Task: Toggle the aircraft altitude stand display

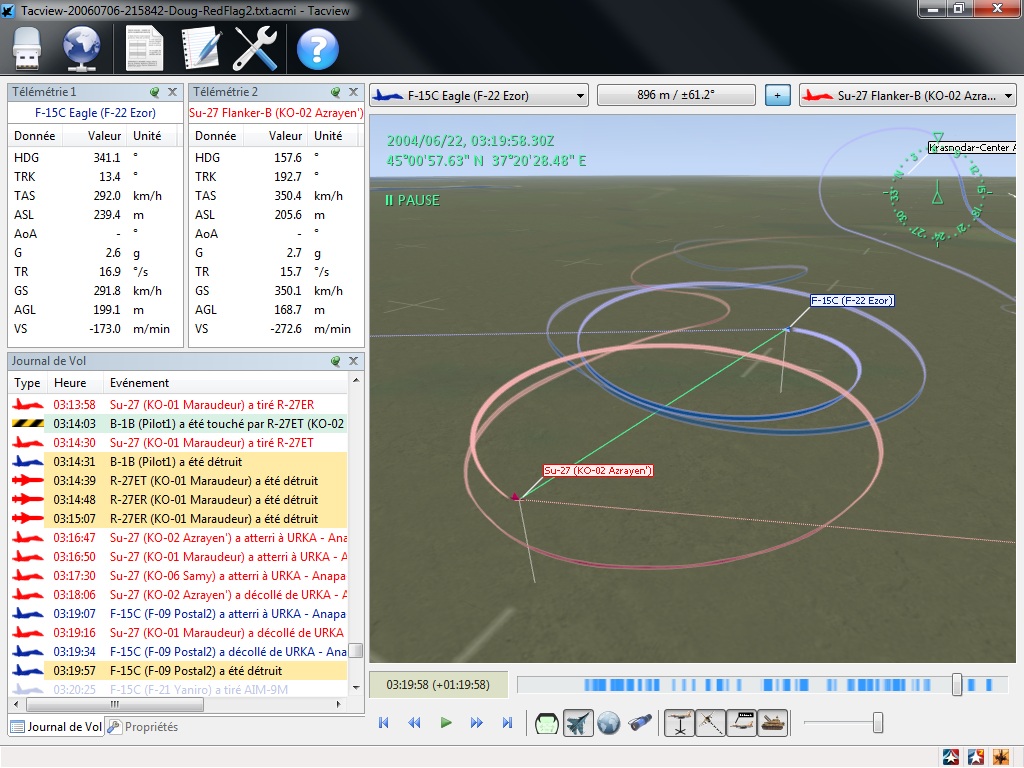Action: coord(680,723)
